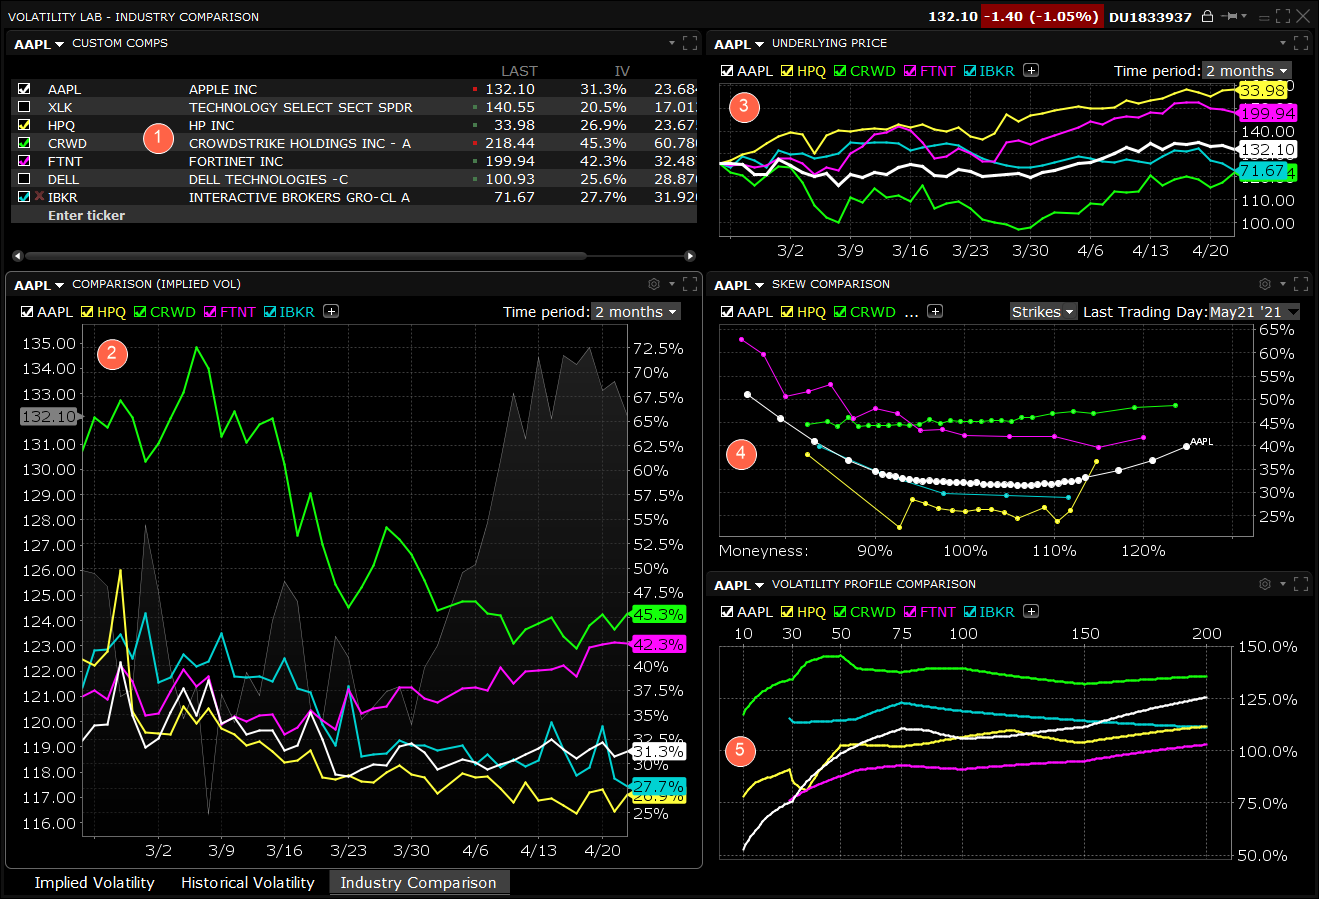Toggle the AAPL checkbox in Custom Comps list

point(25,89)
